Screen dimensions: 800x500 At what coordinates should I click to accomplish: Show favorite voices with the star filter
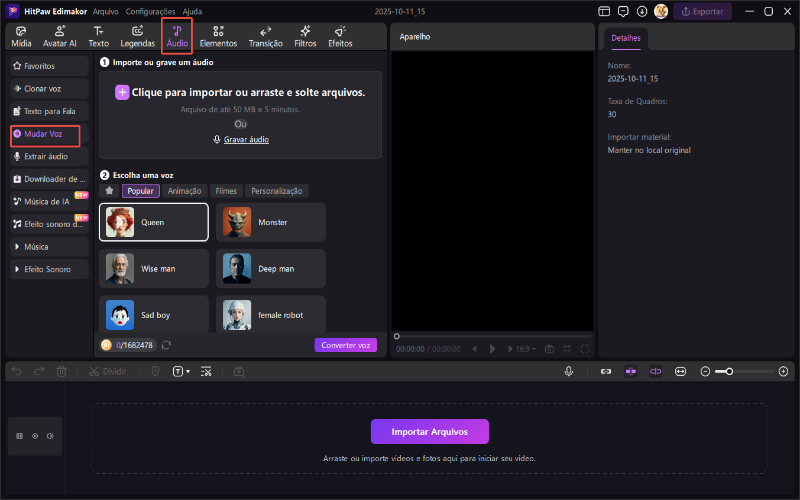pos(109,190)
